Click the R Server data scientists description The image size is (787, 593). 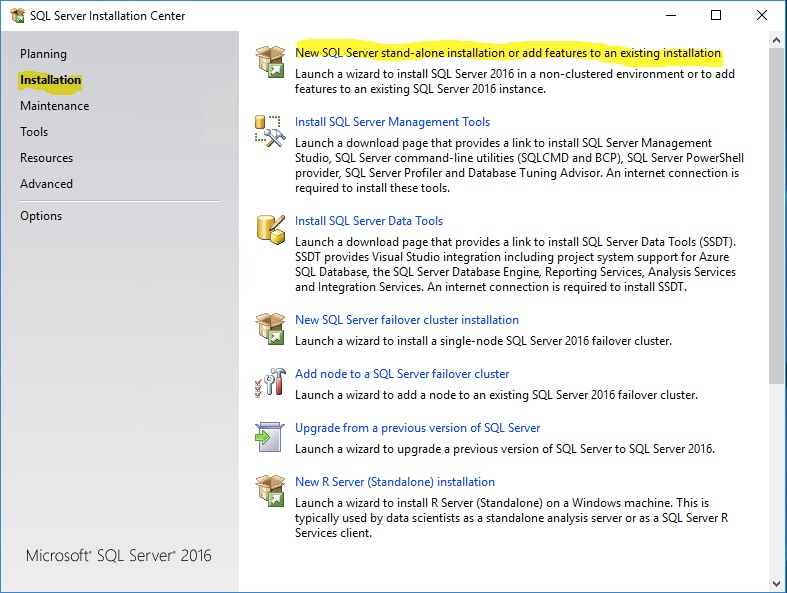click(511, 518)
